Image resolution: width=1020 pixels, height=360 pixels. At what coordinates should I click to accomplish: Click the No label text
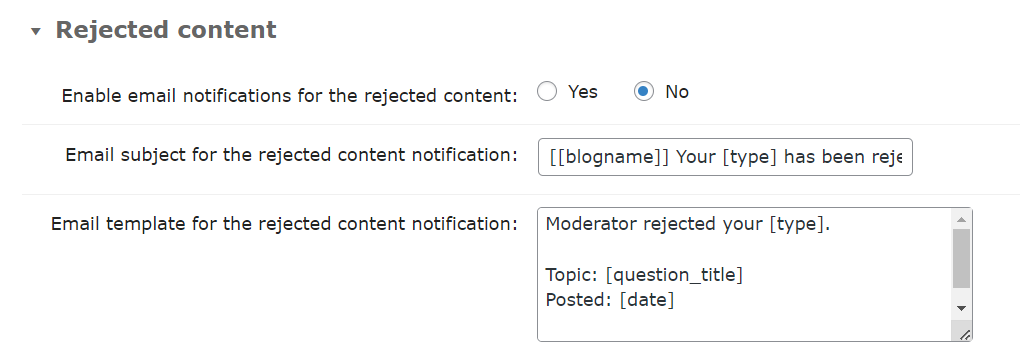pyautogui.click(x=677, y=92)
